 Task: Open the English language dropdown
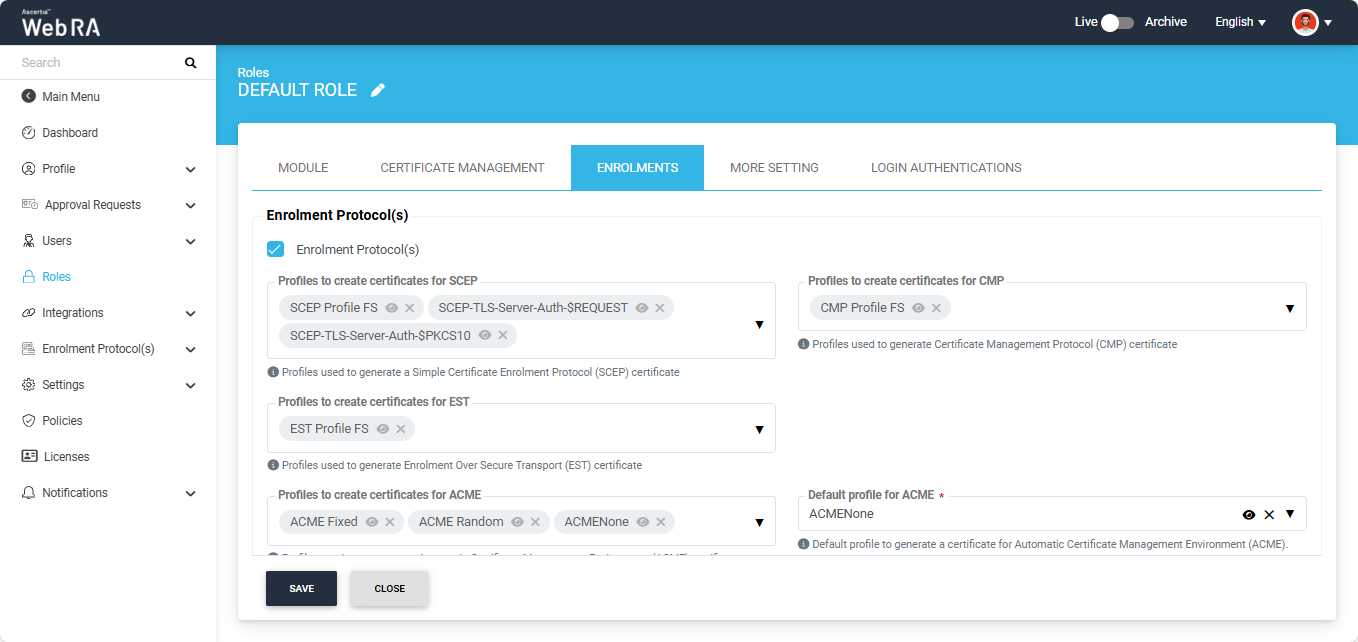coord(1240,22)
